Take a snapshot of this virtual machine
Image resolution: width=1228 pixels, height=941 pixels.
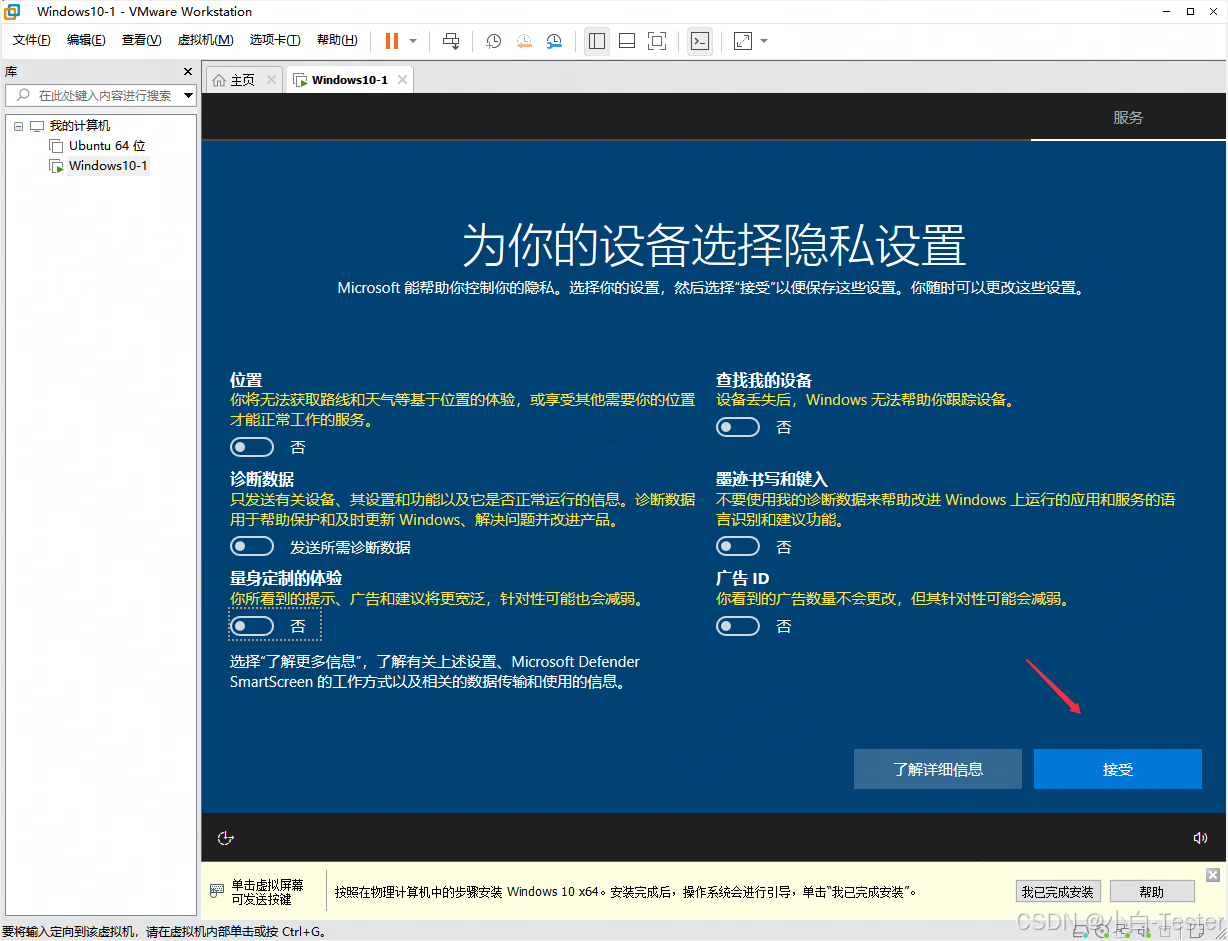[x=494, y=41]
